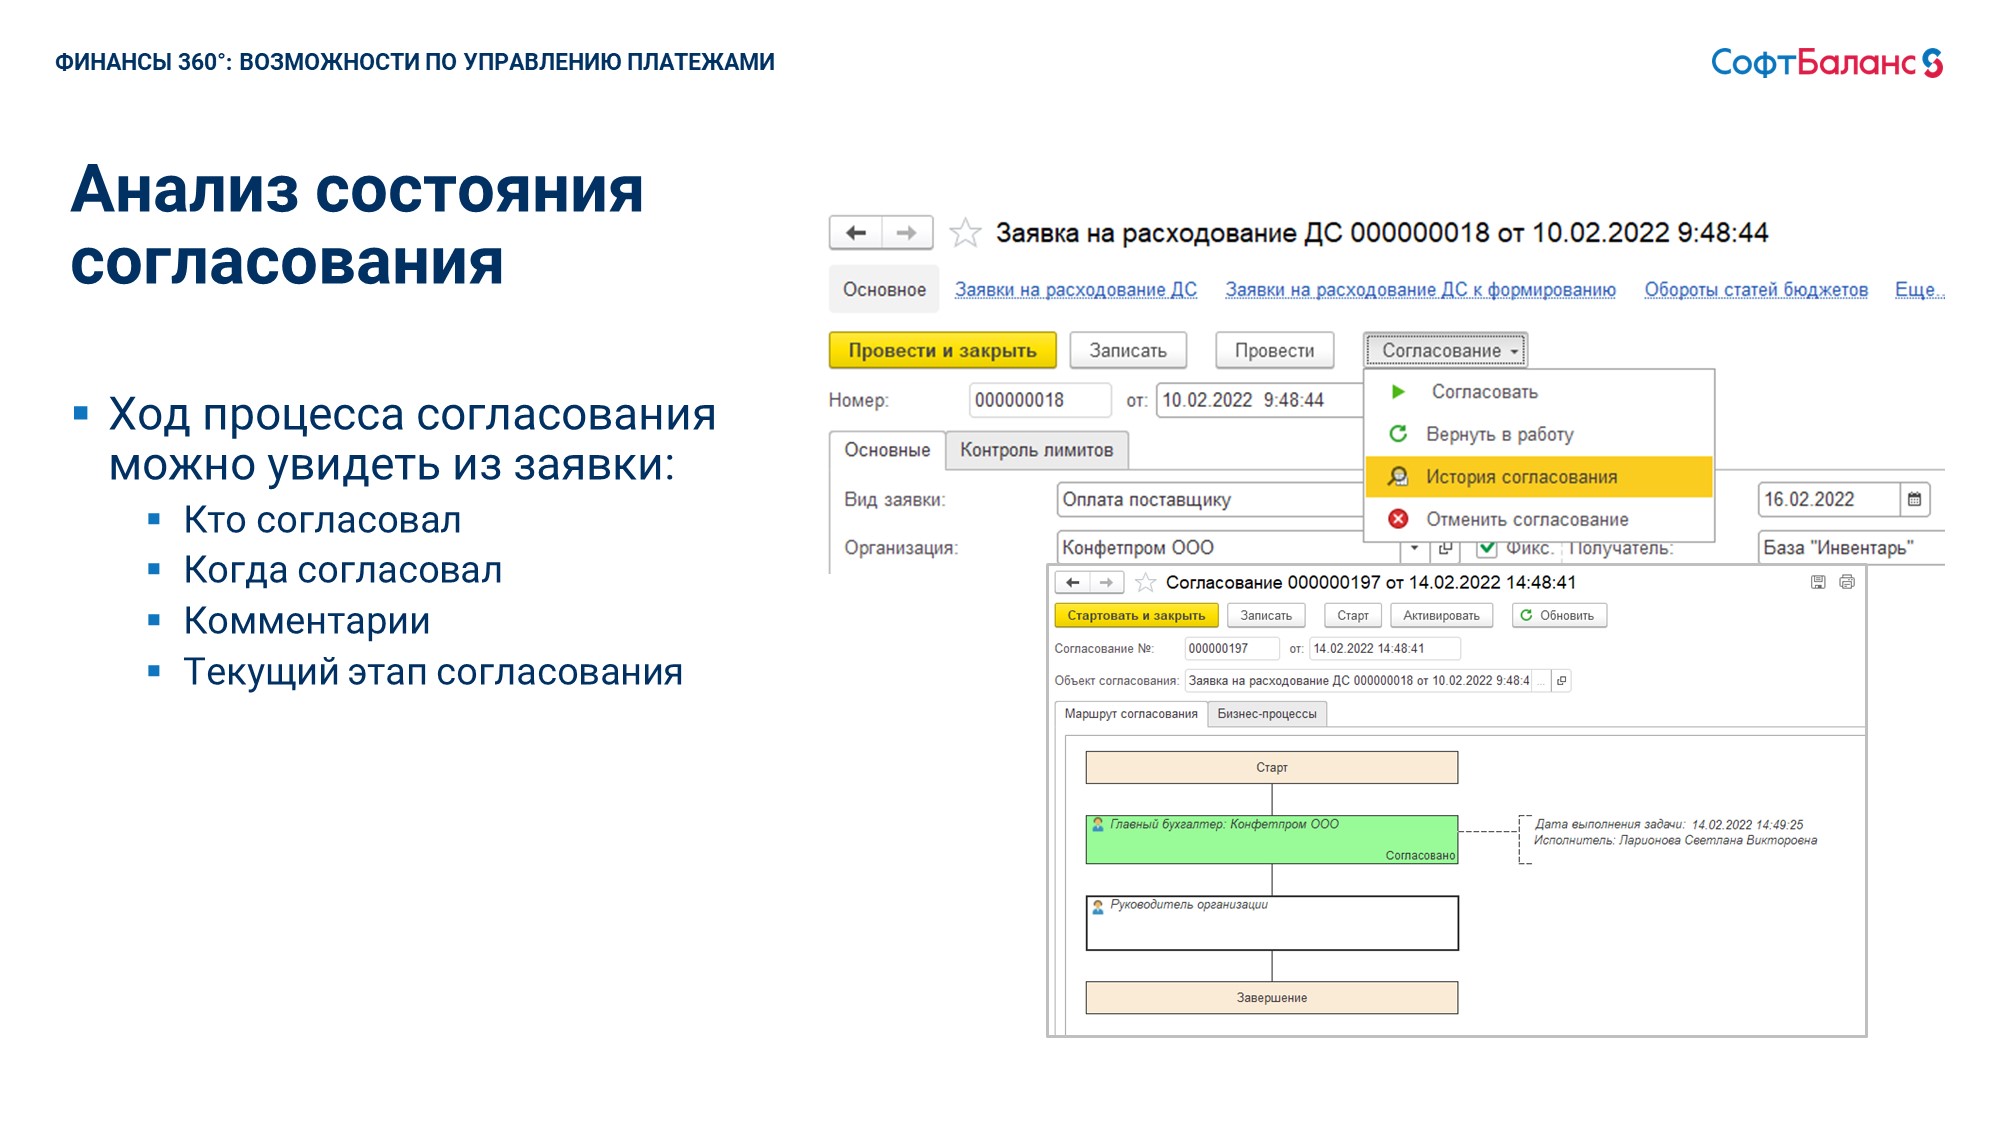Click the ellipsis selector in Объект согласования field
The width and height of the screenshot is (2000, 1125).
1540,680
